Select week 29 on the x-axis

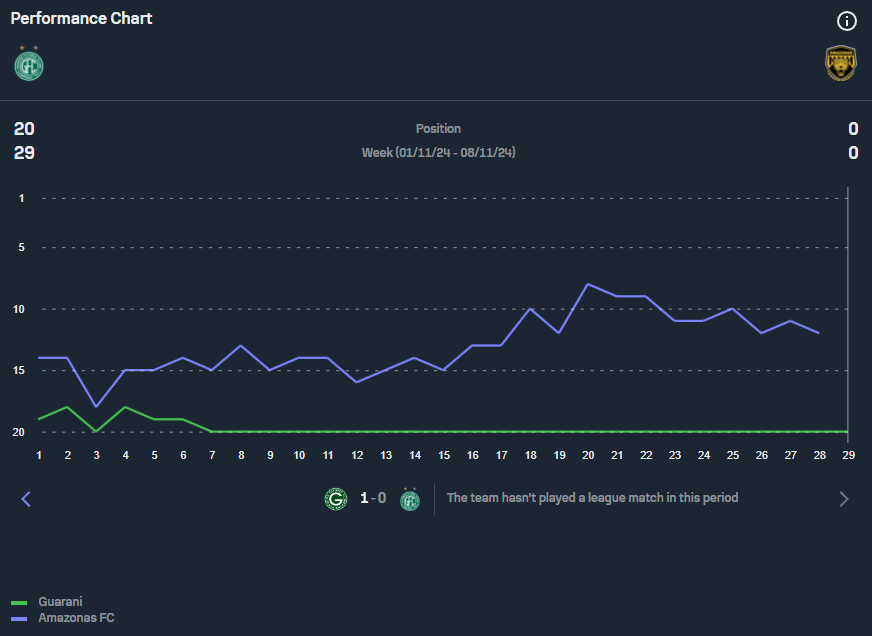(848, 455)
